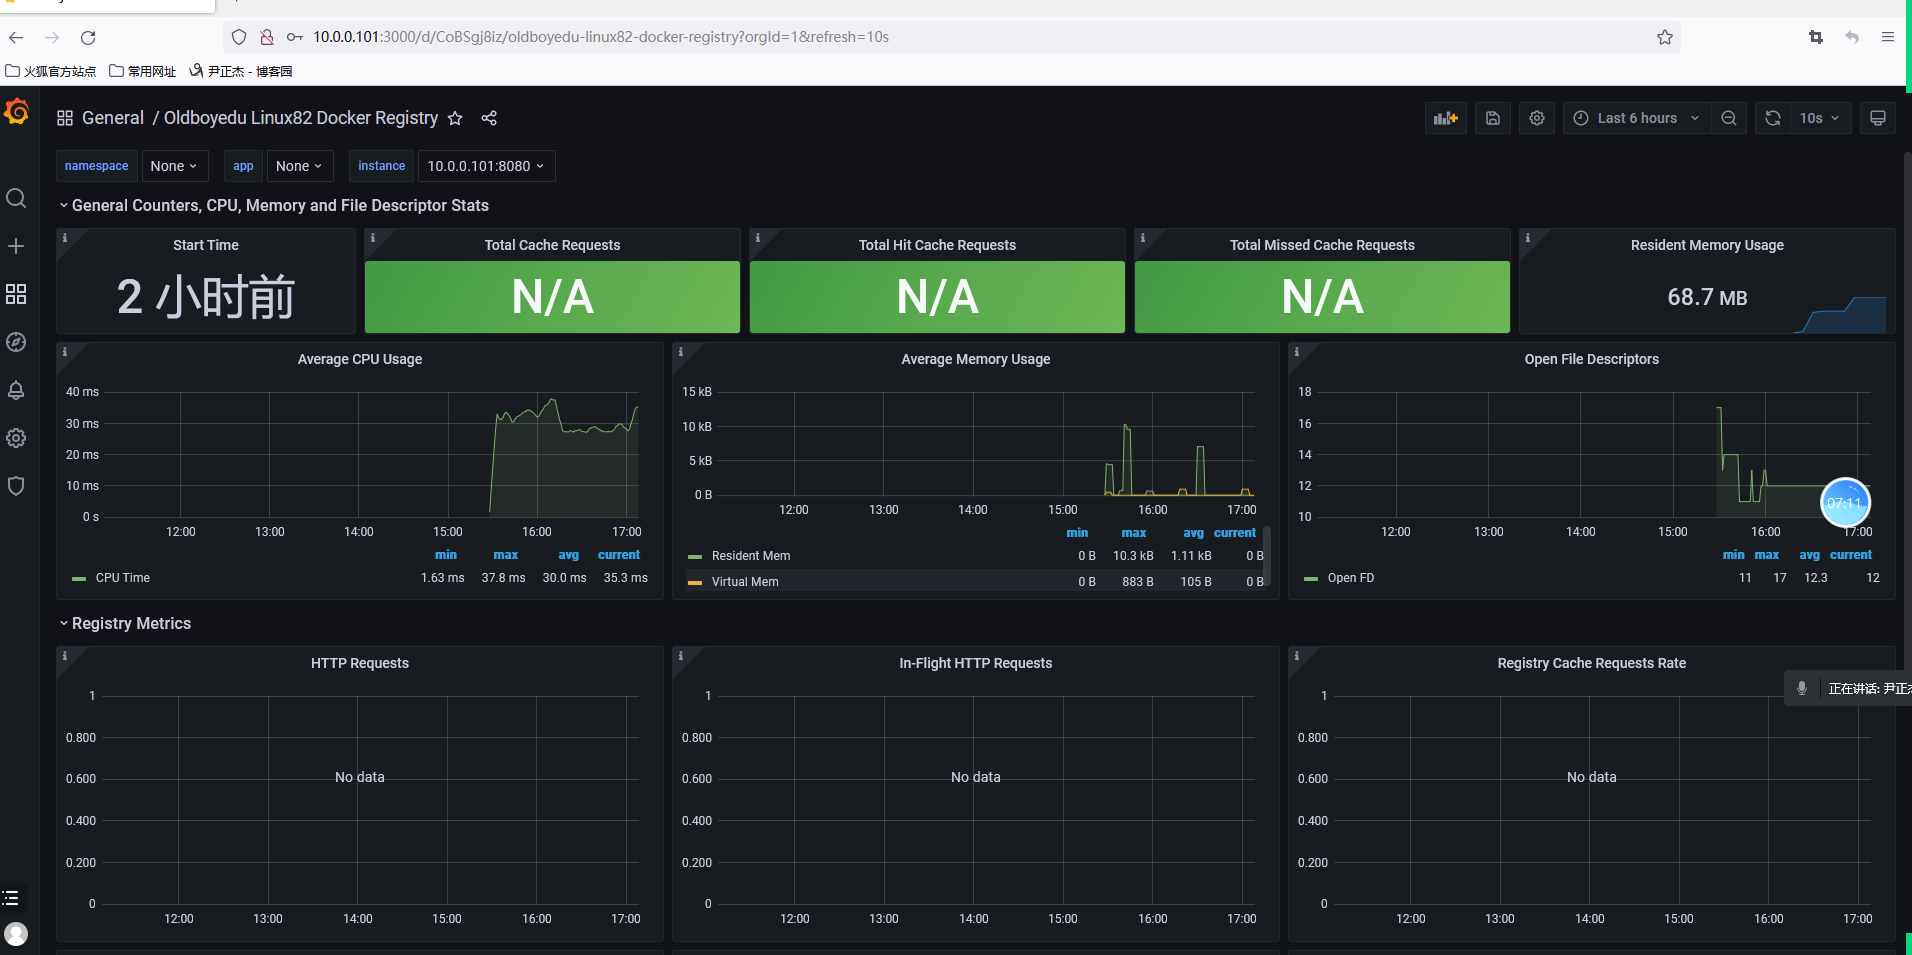Open the app None dropdown
This screenshot has width=1912, height=955.
pyautogui.click(x=298, y=166)
